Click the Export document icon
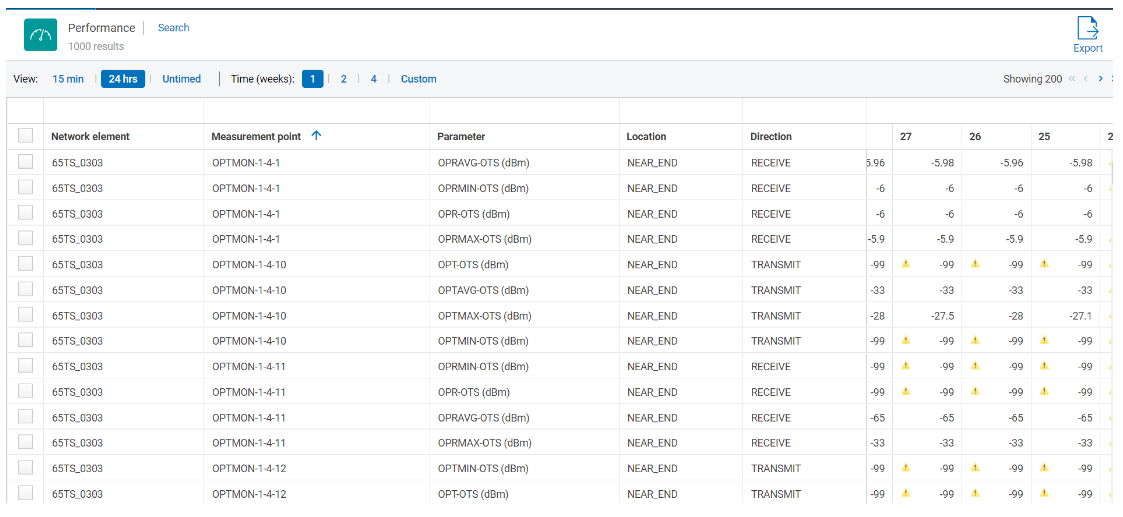 [1087, 28]
